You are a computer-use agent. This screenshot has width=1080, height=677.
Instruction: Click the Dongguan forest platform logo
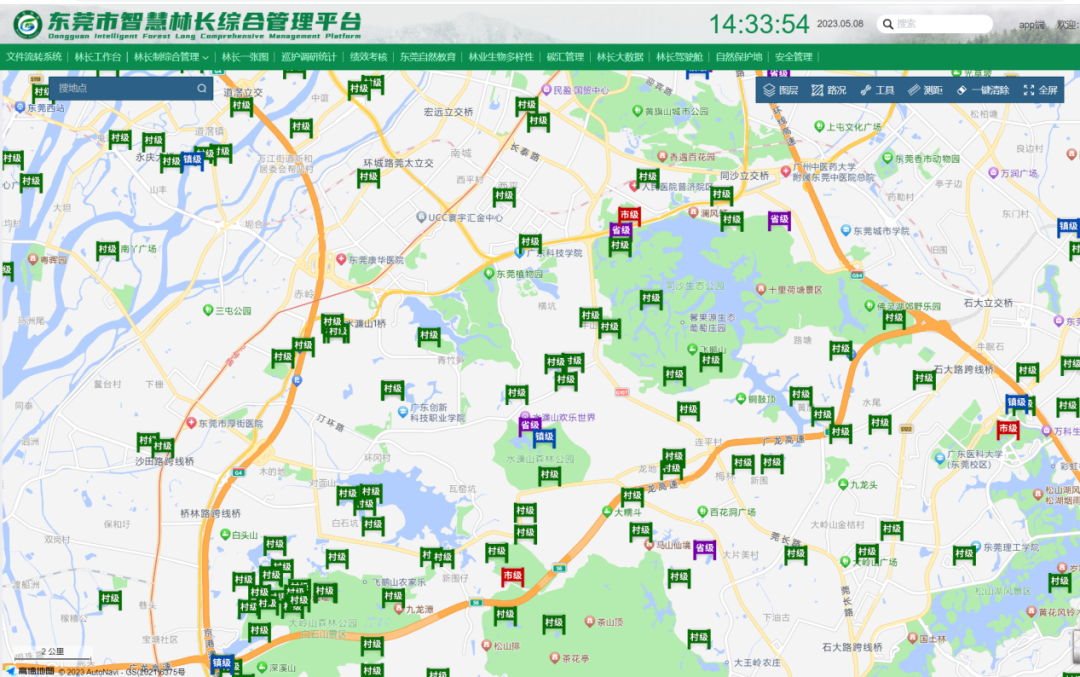click(27, 24)
